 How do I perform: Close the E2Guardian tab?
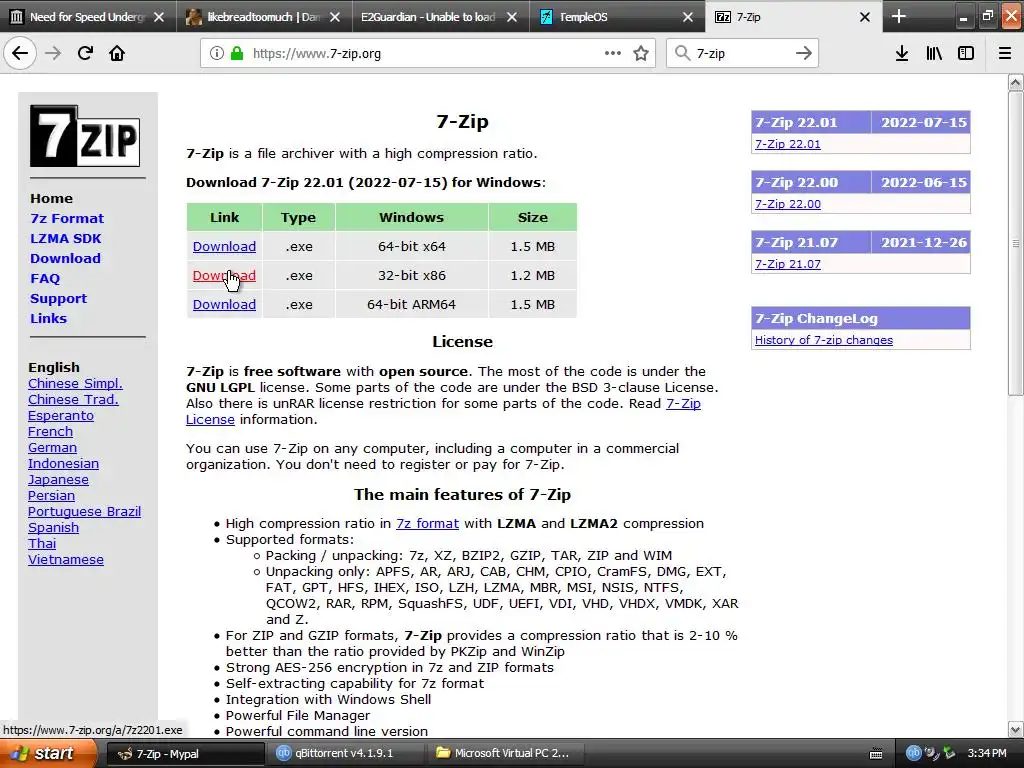512,17
